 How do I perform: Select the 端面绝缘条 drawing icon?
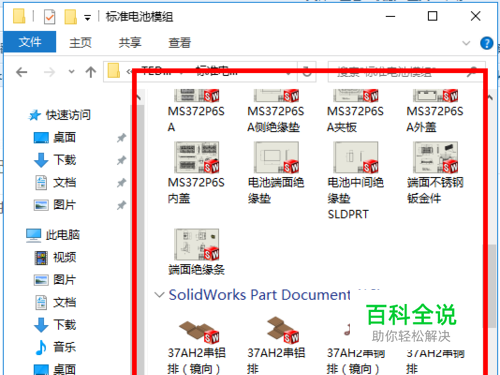tap(197, 244)
